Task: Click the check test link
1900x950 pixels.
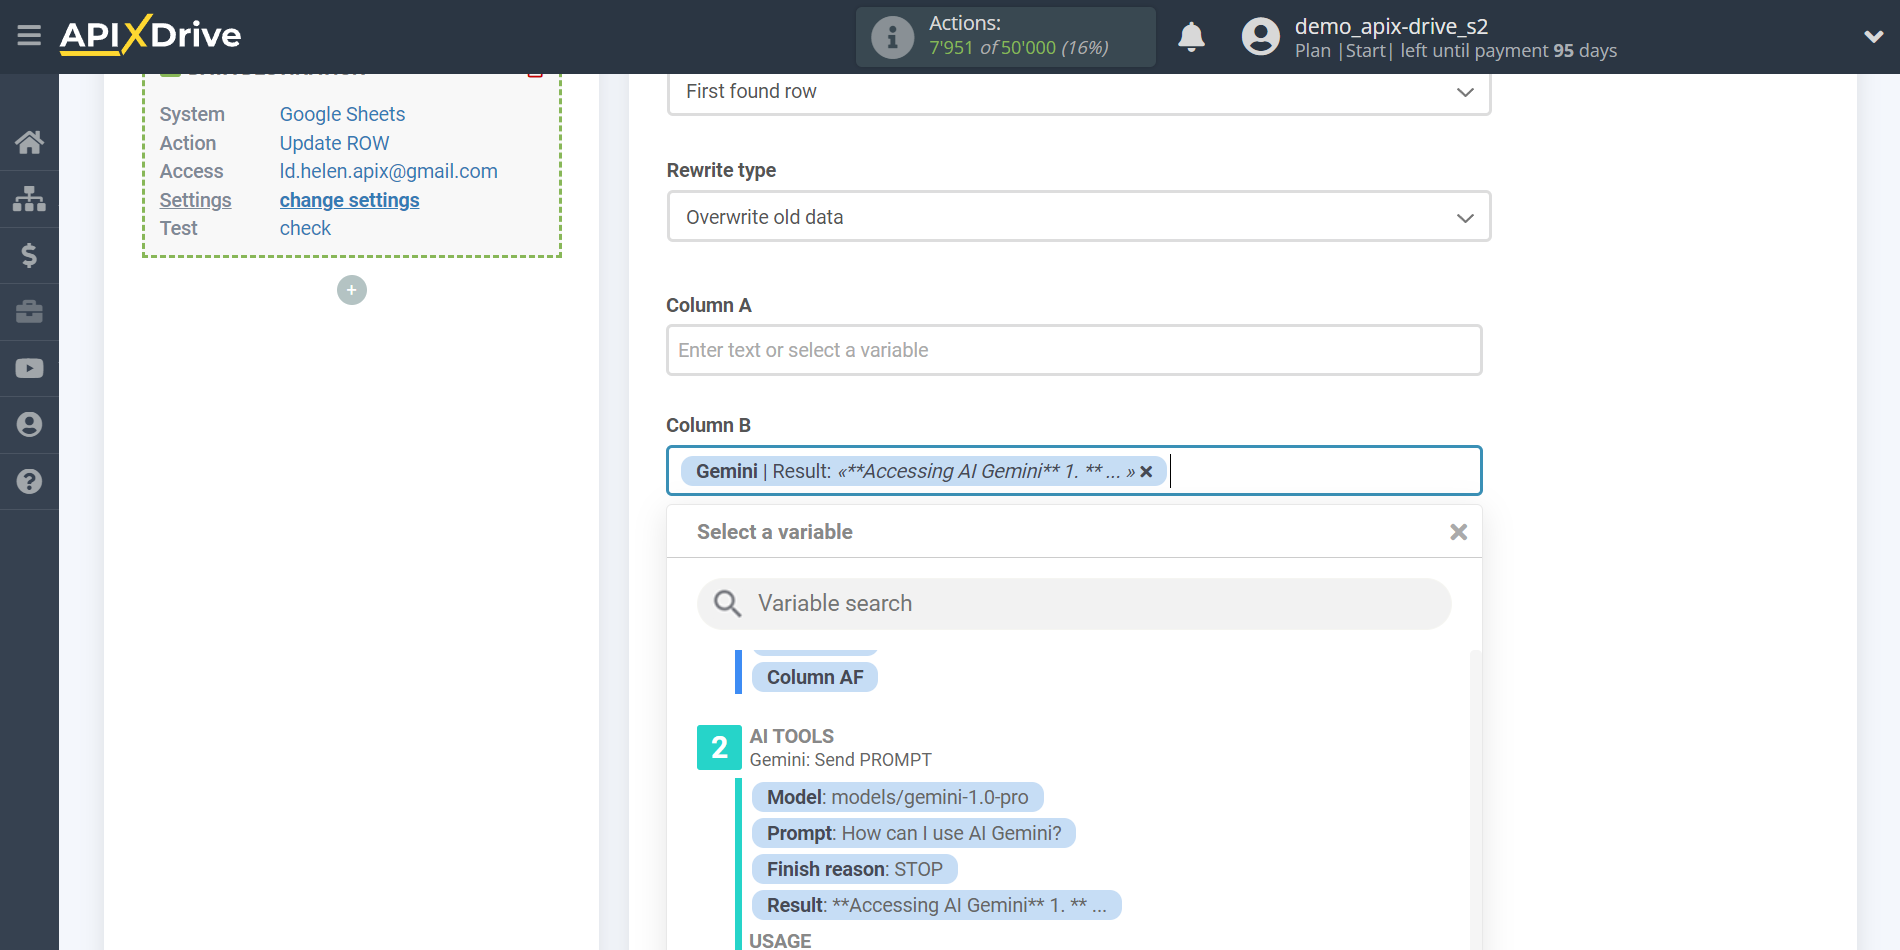Action: coord(305,228)
